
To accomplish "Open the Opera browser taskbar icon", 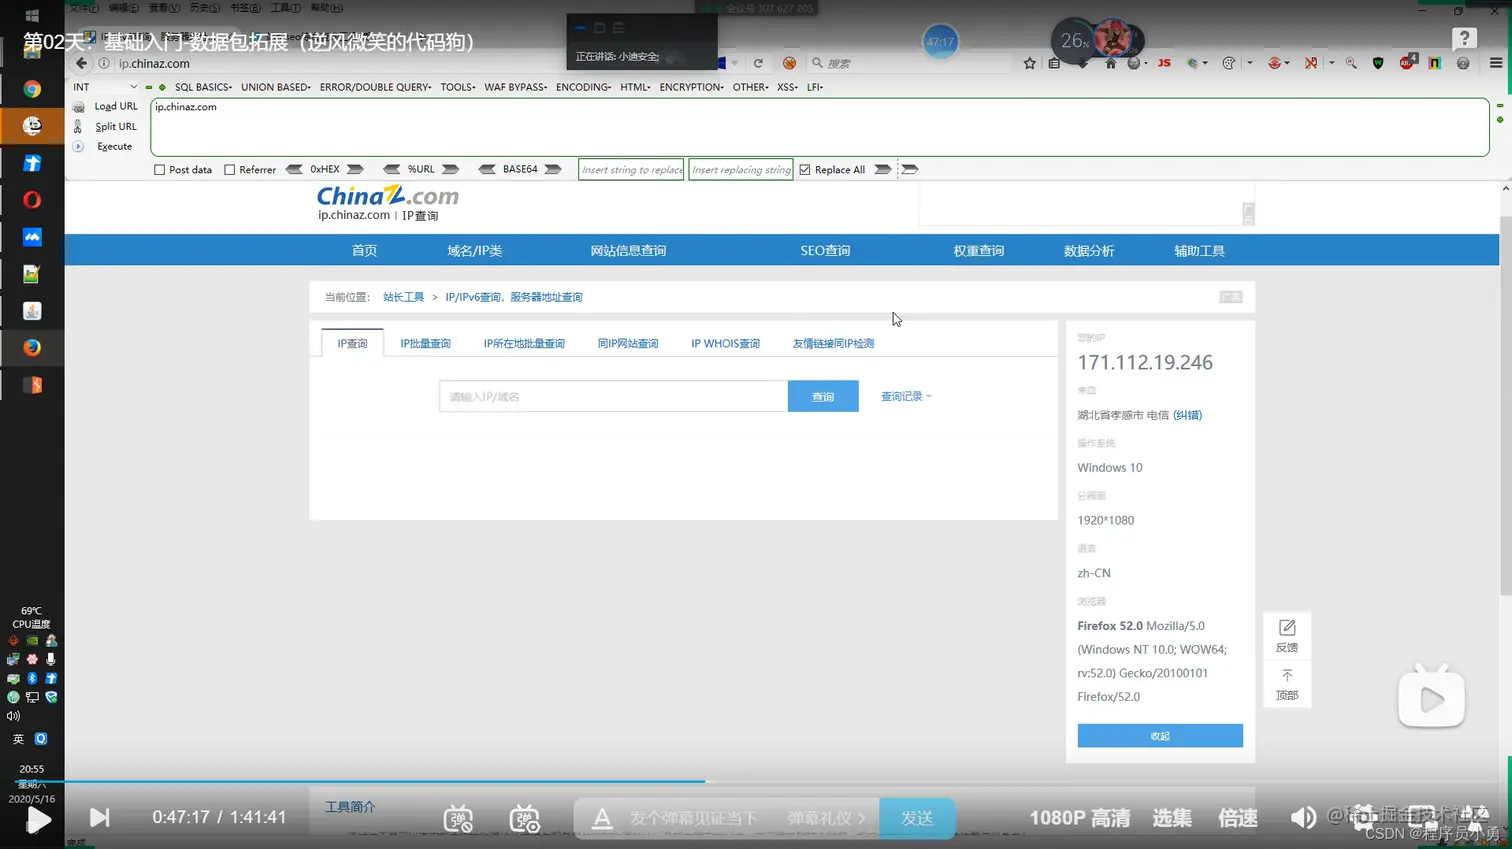I will coord(32,200).
